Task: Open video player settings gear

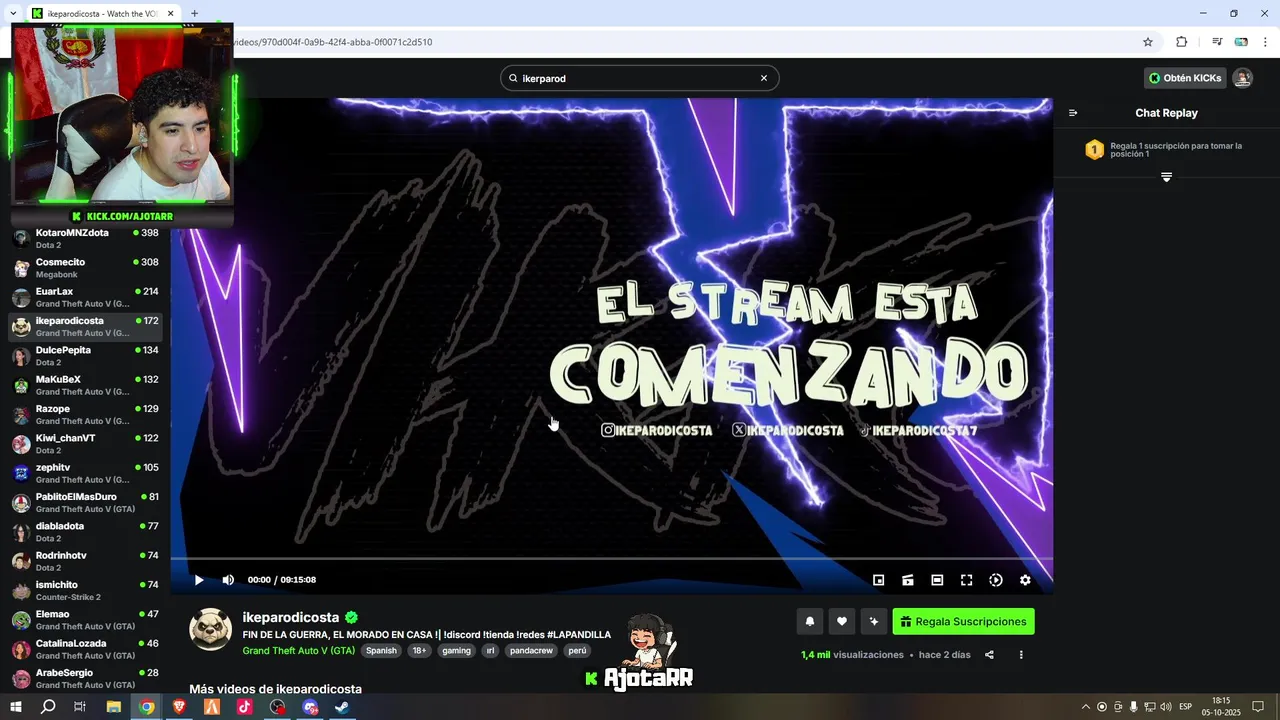Action: tap(1025, 580)
